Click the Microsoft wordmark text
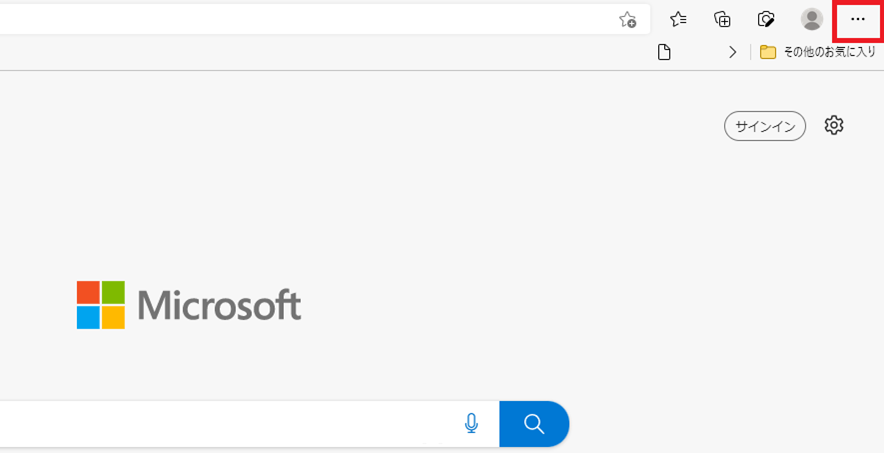Viewport: 884px width, 453px height. click(219, 305)
